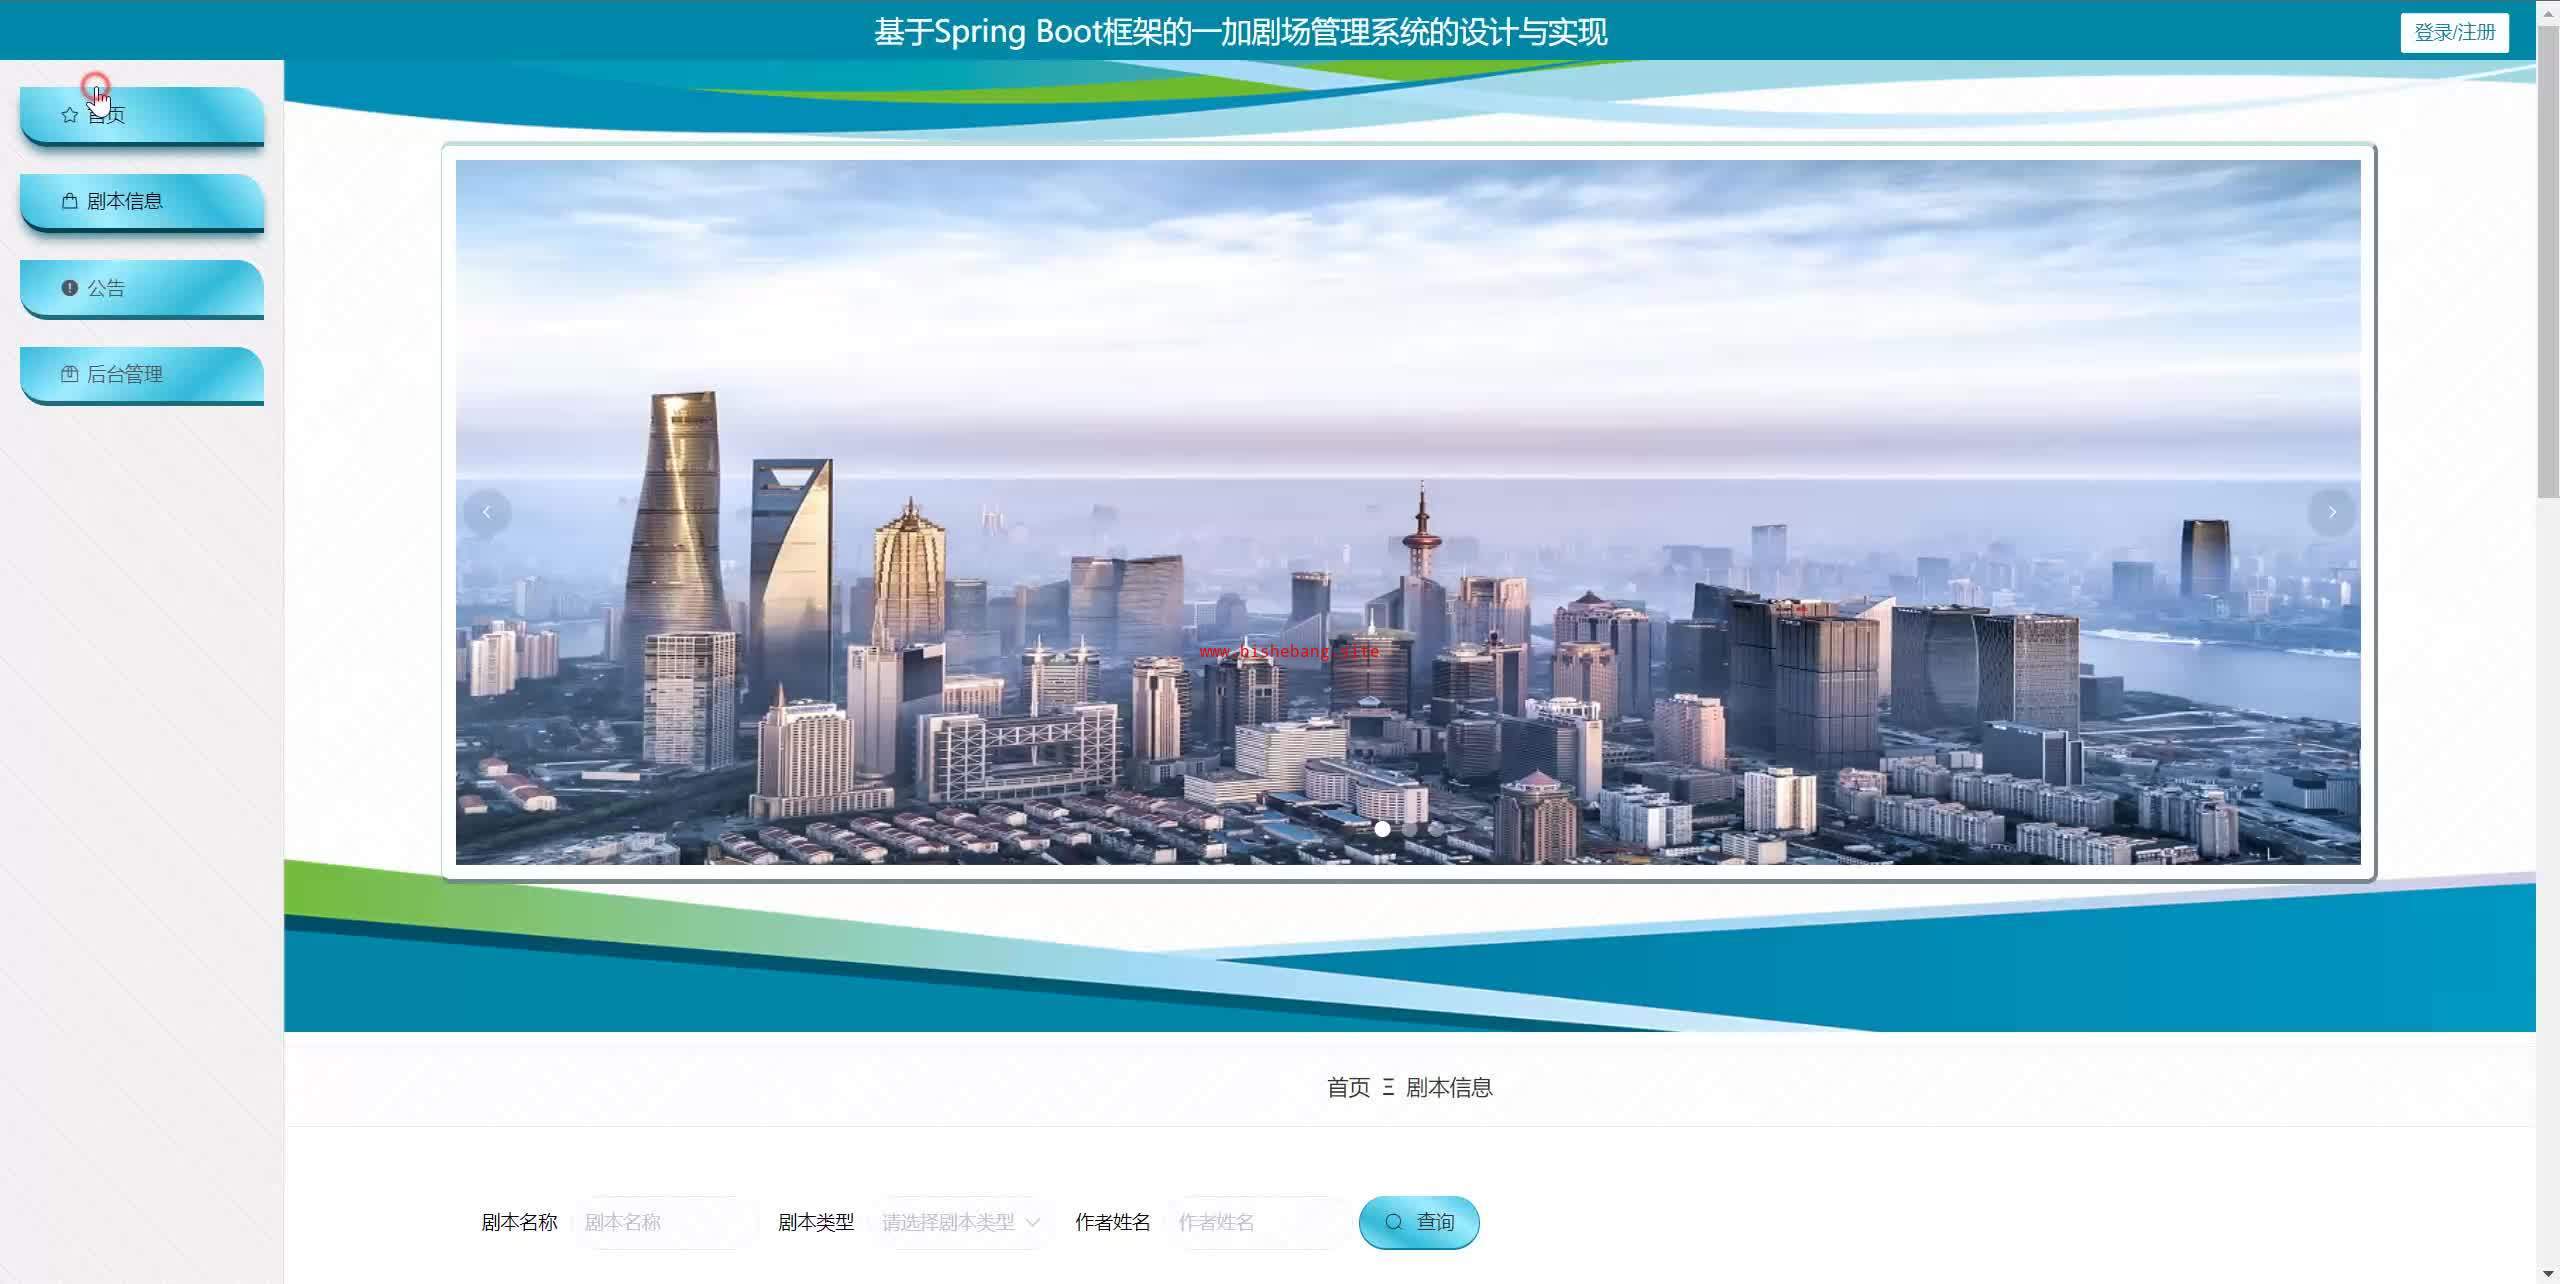Click the 首页 breadcrumb link
Image resolution: width=2560 pixels, height=1284 pixels.
1348,1087
